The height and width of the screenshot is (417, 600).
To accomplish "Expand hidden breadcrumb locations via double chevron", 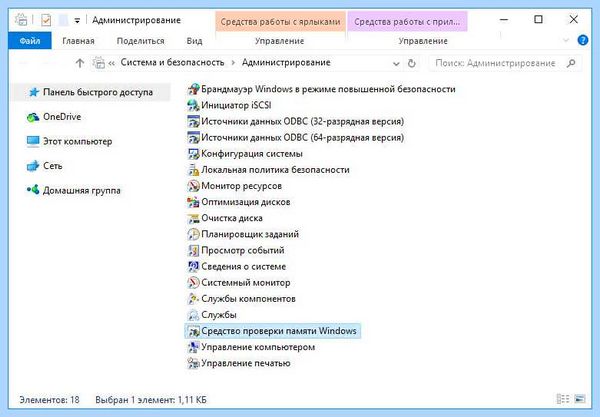I will (112, 64).
